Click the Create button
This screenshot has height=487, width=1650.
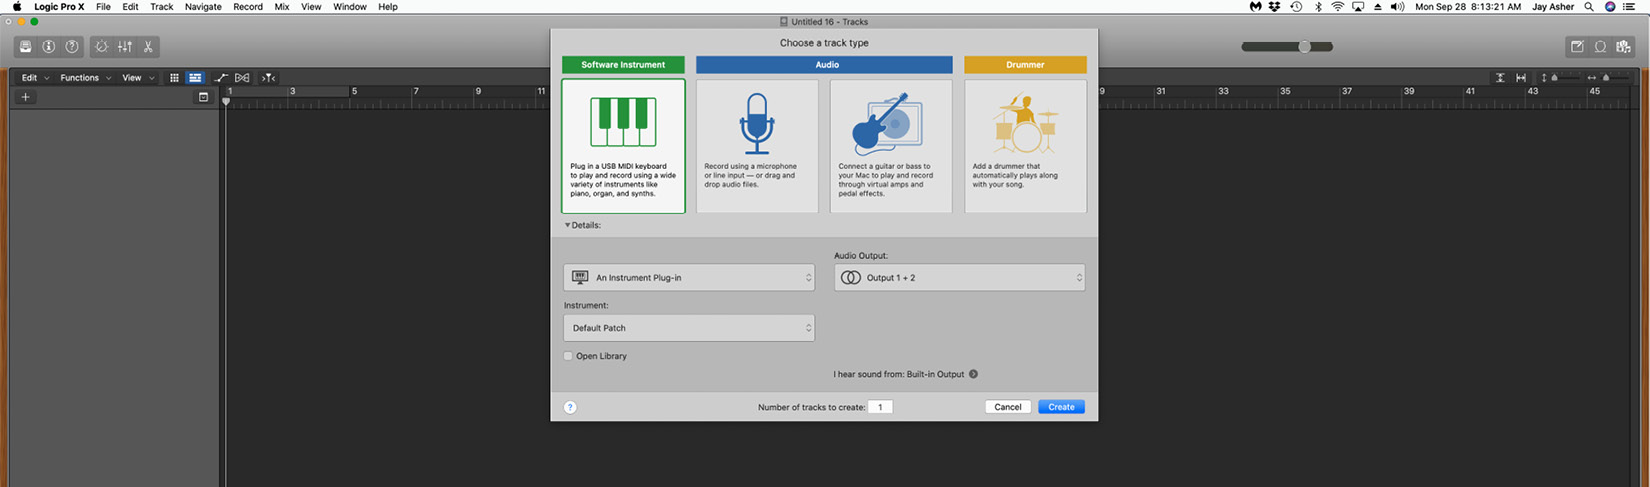pyautogui.click(x=1061, y=407)
